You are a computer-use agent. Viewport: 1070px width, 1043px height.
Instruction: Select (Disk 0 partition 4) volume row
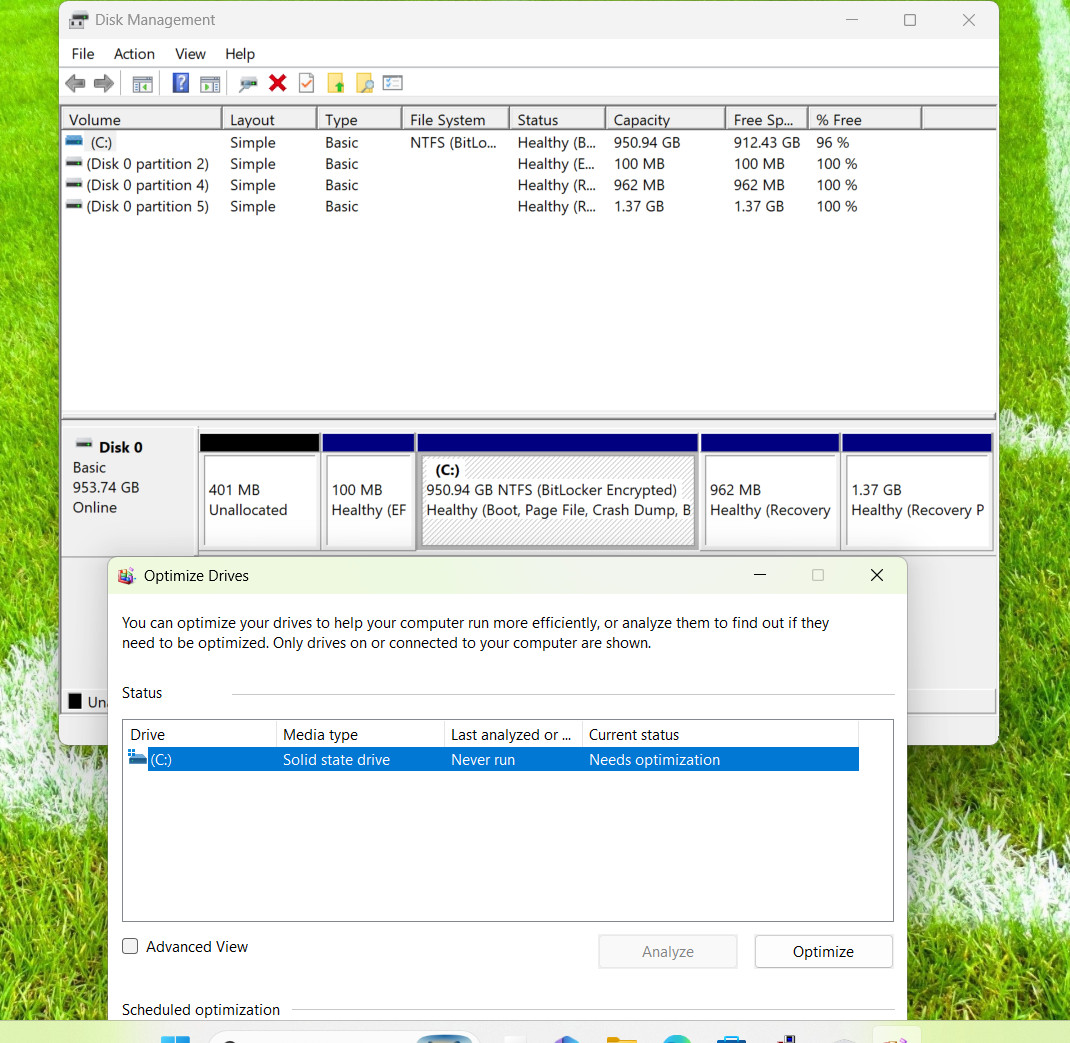click(147, 185)
